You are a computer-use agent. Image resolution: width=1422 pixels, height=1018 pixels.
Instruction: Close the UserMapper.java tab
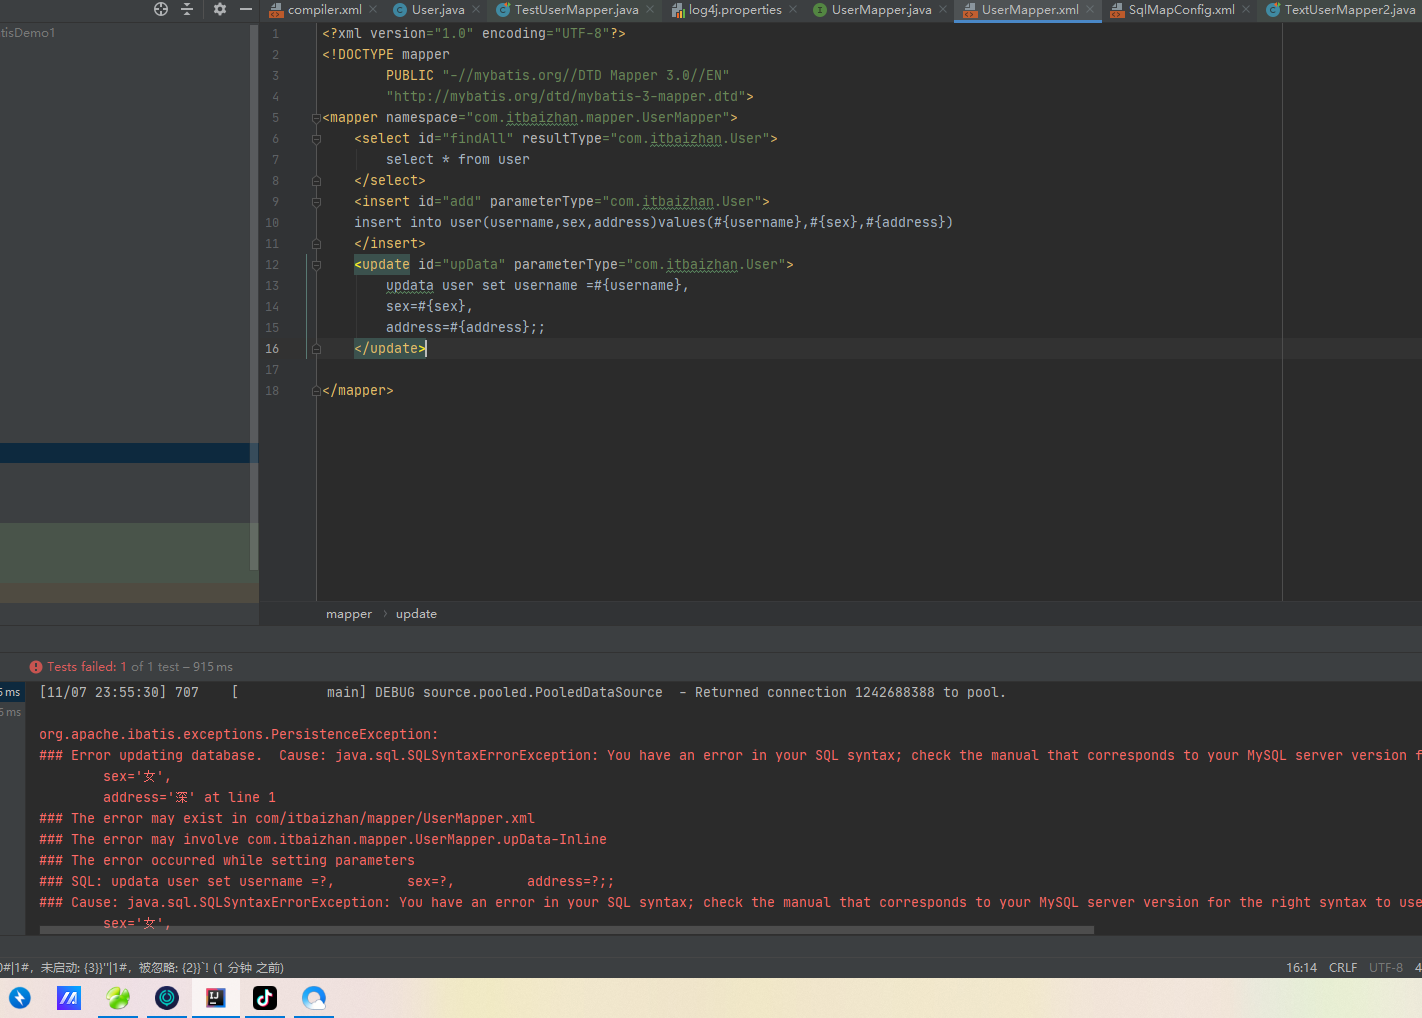tap(943, 10)
